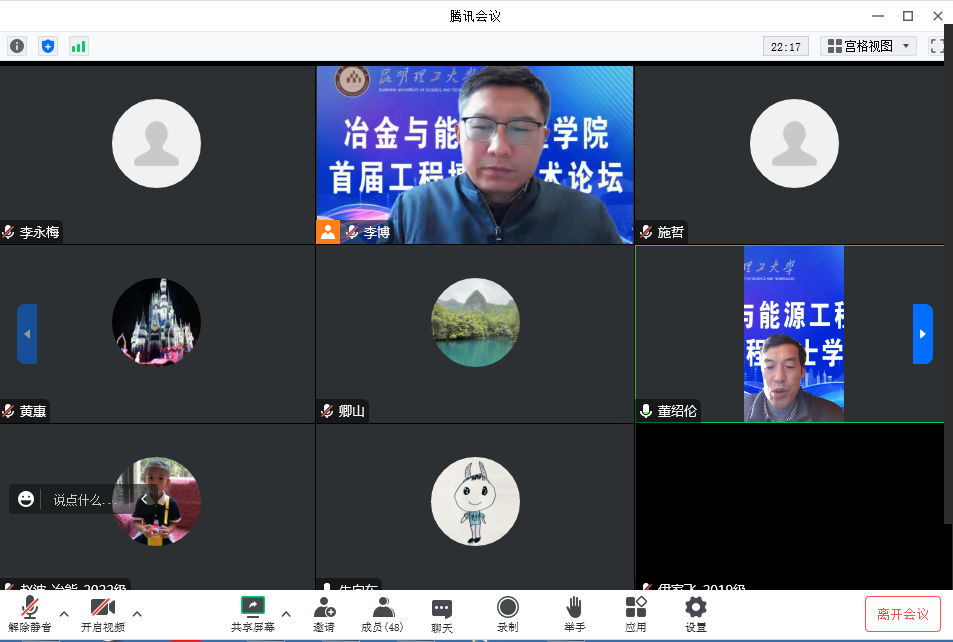The width and height of the screenshot is (953, 642).
Task: Turn on camera with 开启视频
Action: (x=102, y=613)
